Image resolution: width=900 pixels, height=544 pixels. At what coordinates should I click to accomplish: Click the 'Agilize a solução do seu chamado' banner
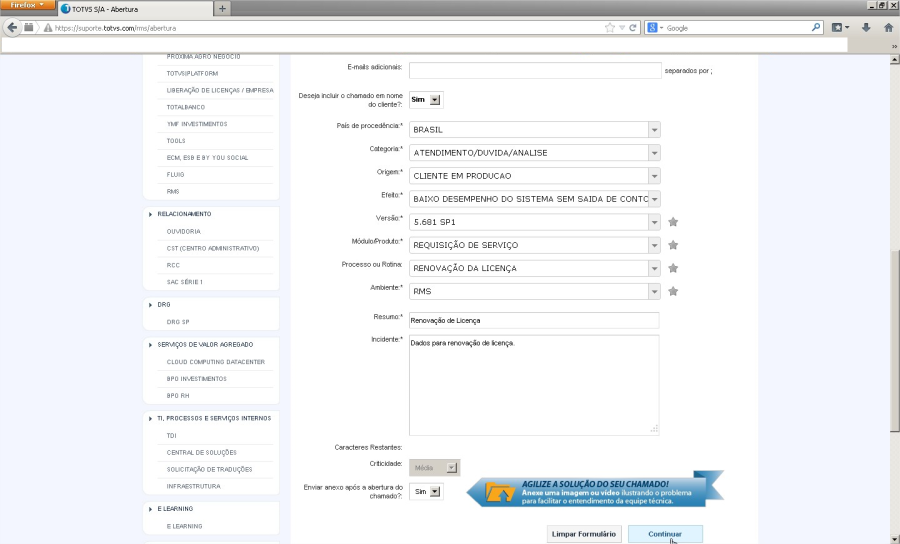595,489
